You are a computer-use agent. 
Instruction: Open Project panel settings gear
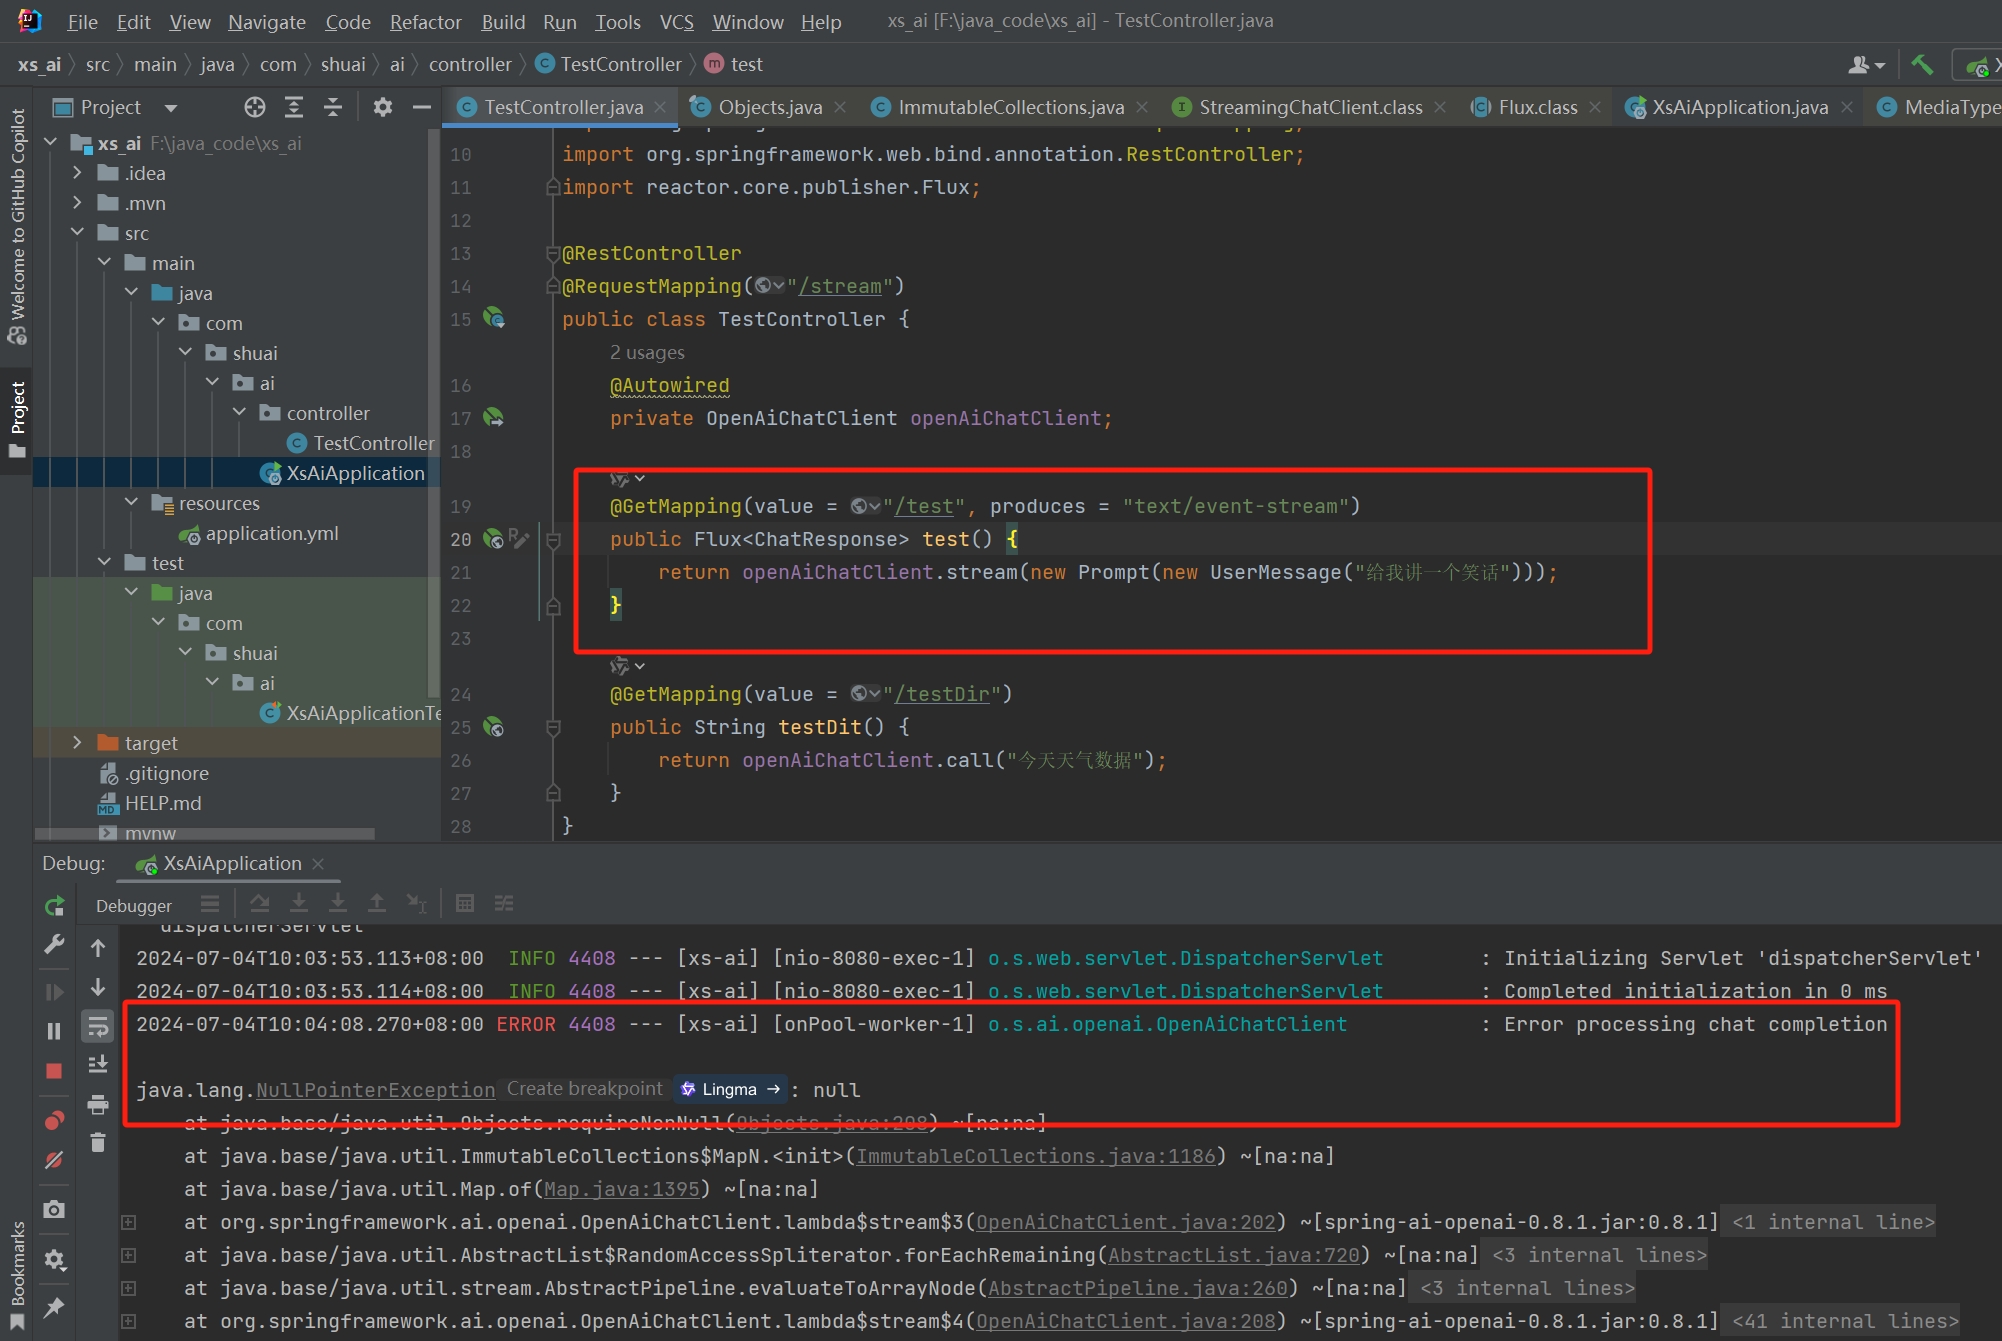tap(382, 107)
